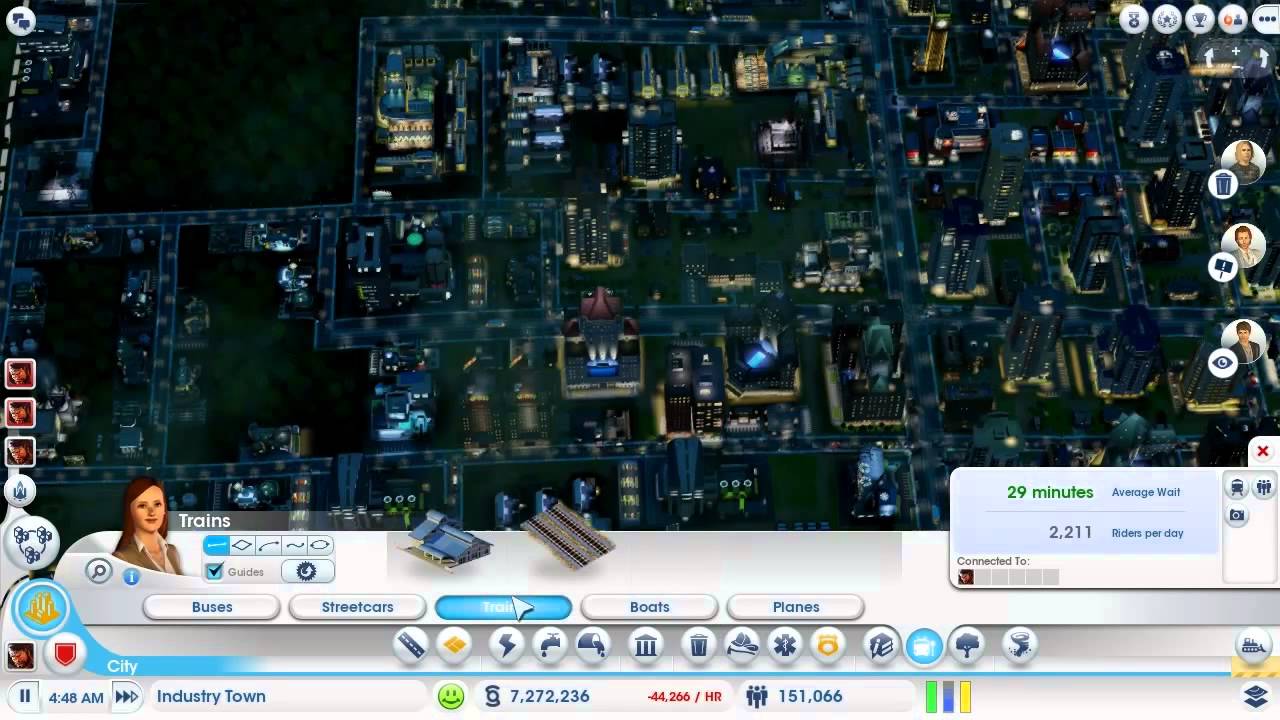1280x720 pixels.
Task: Toggle the riders people filter icon
Action: pyautogui.click(x=1264, y=488)
